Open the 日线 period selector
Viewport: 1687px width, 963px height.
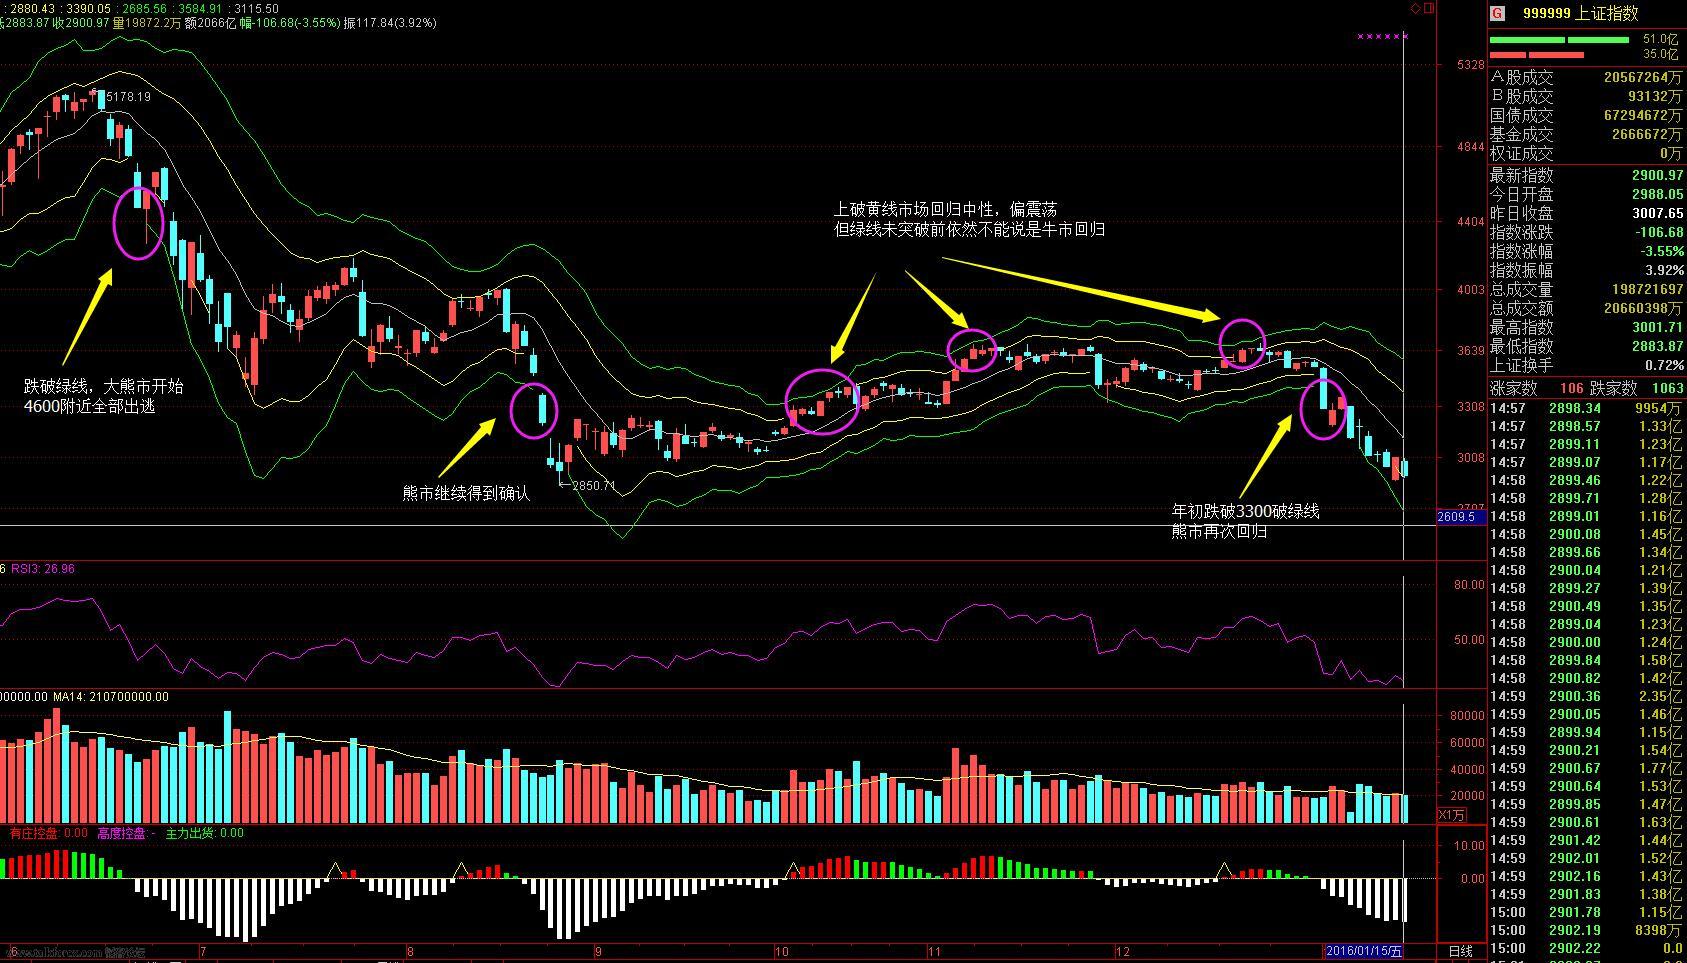click(x=1461, y=951)
